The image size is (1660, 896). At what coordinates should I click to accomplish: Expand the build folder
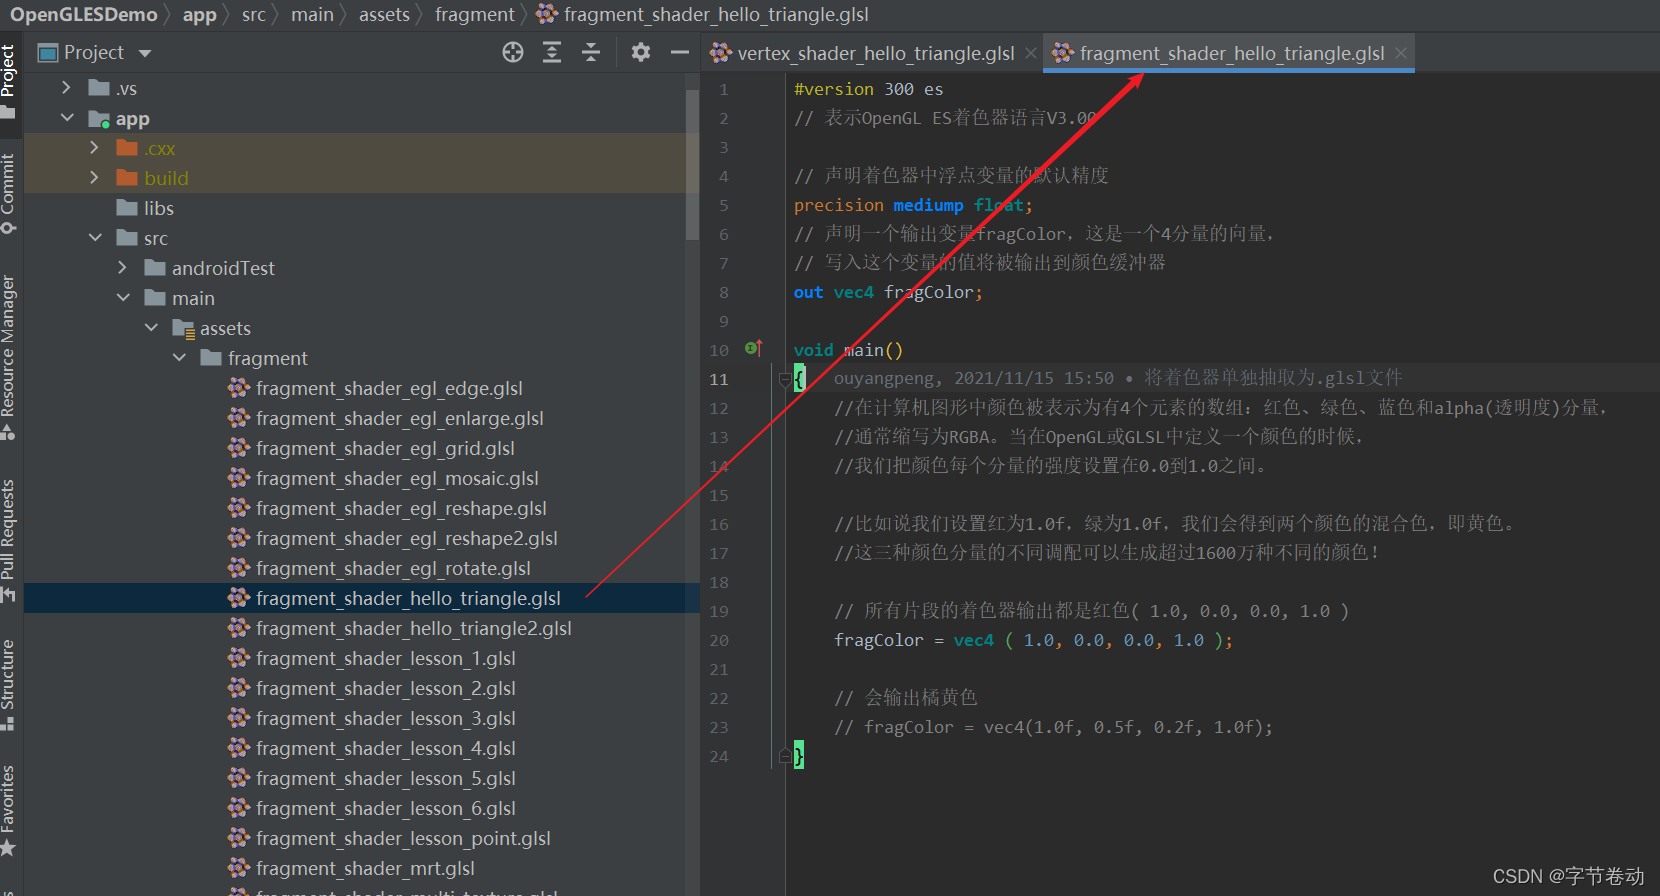coord(94,178)
